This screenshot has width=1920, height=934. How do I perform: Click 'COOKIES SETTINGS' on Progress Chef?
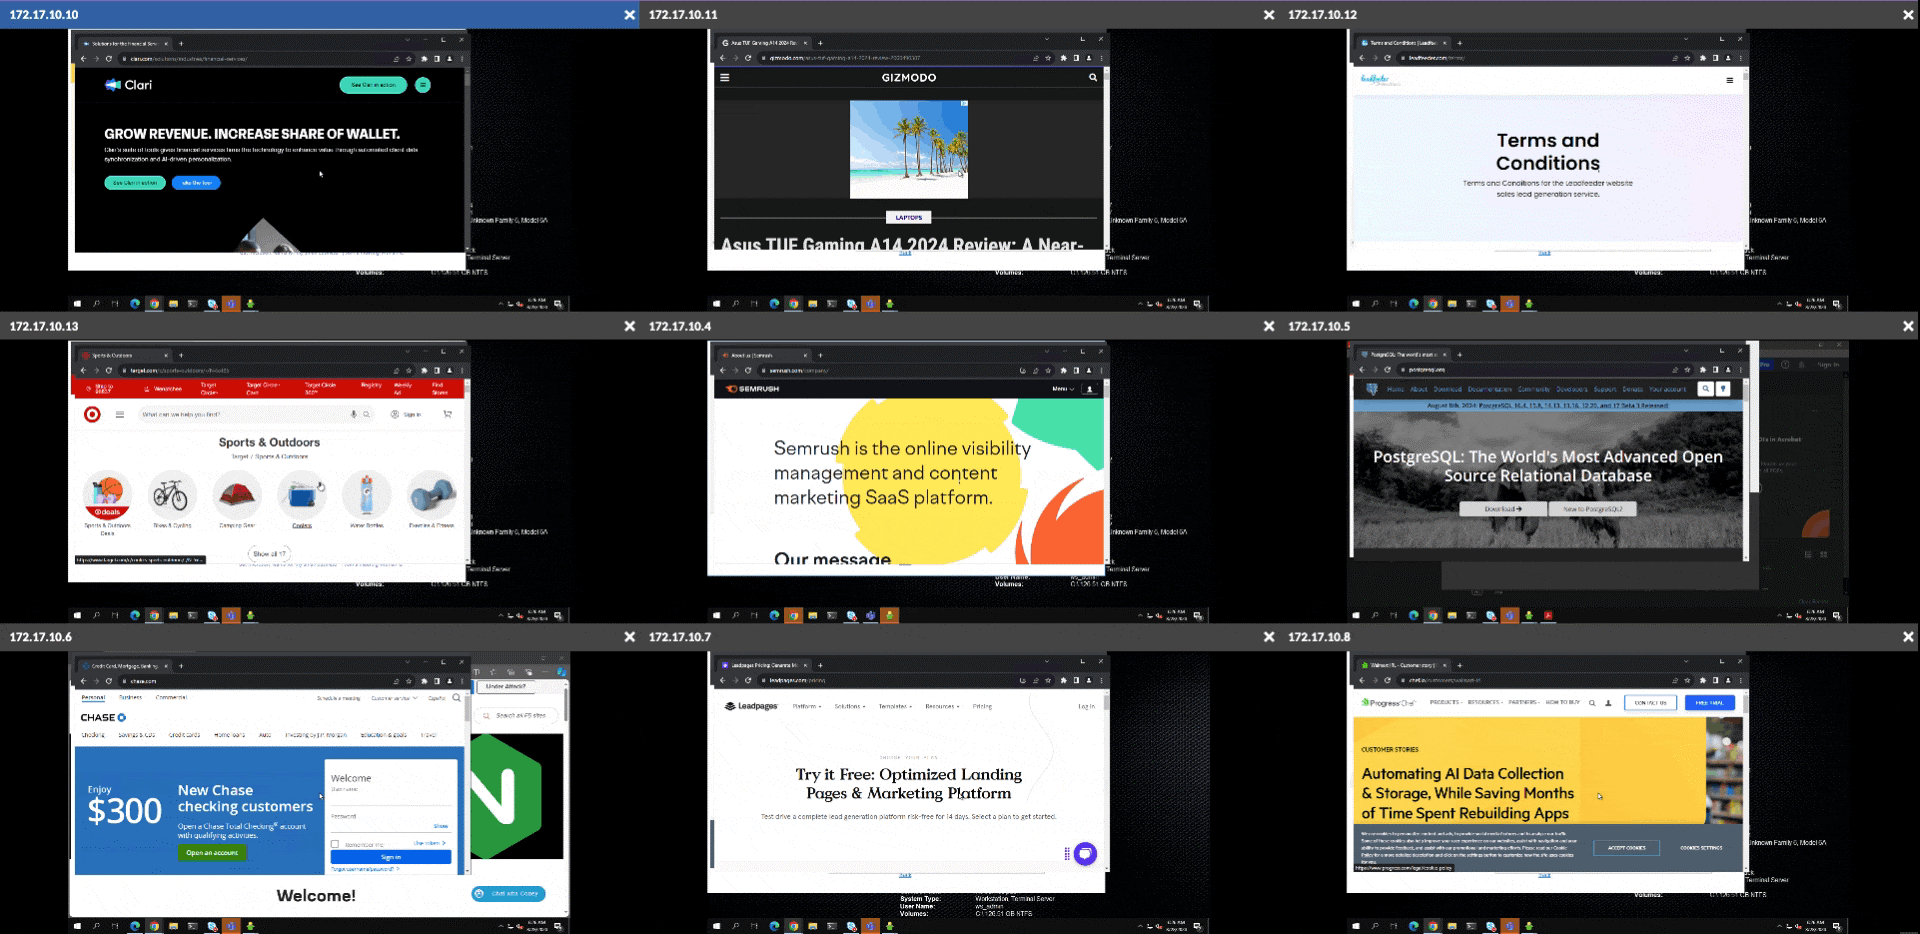coord(1701,848)
